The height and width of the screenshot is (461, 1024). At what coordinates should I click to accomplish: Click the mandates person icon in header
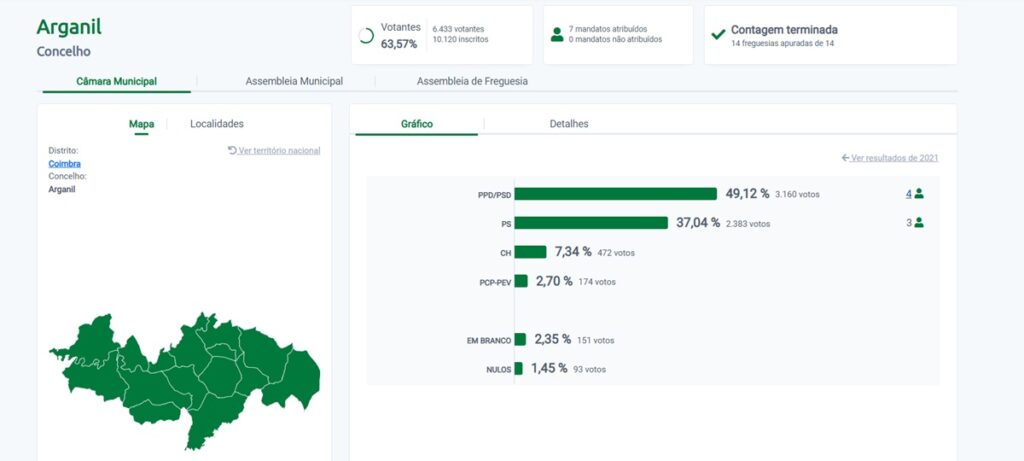point(557,34)
